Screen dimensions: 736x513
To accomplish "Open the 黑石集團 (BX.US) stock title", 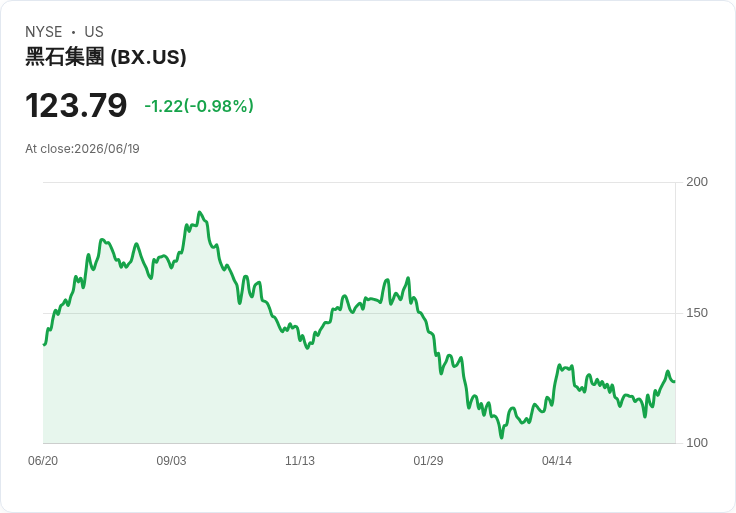I will pyautogui.click(x=106, y=57).
